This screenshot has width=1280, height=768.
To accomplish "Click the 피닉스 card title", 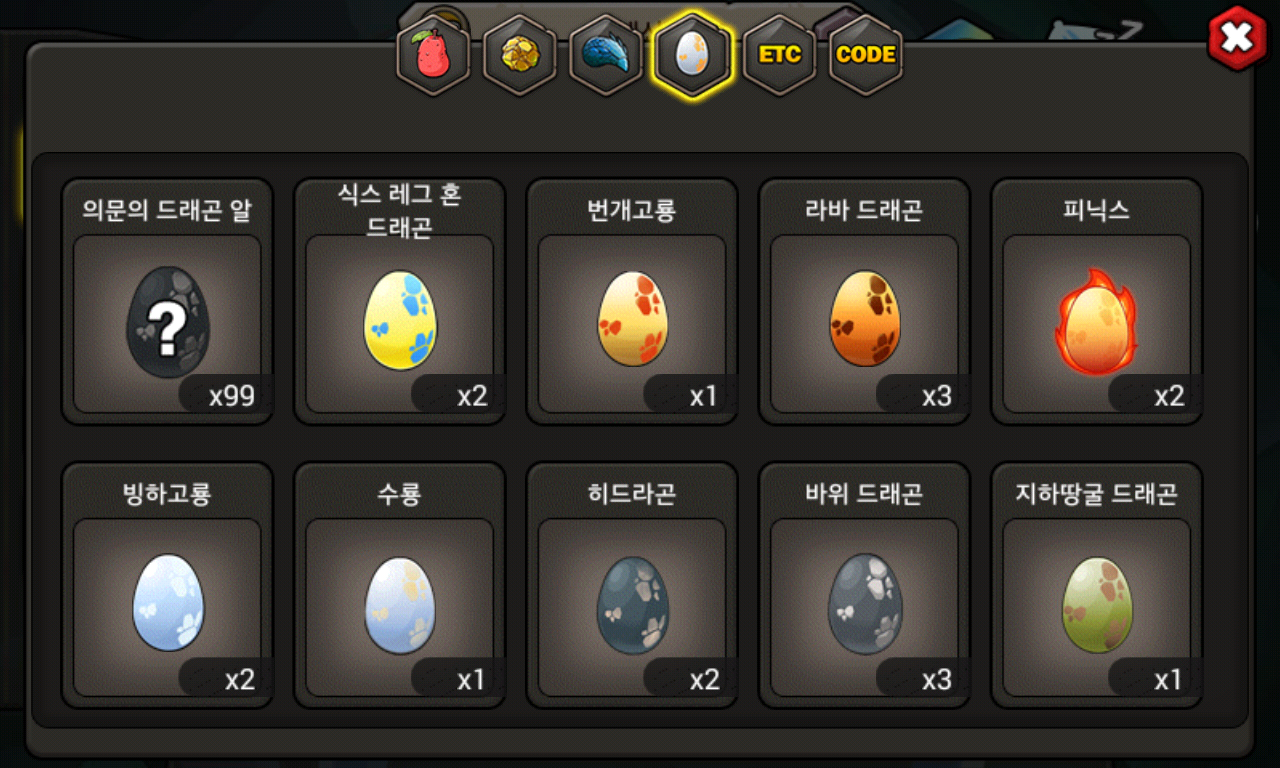I will point(1097,210).
